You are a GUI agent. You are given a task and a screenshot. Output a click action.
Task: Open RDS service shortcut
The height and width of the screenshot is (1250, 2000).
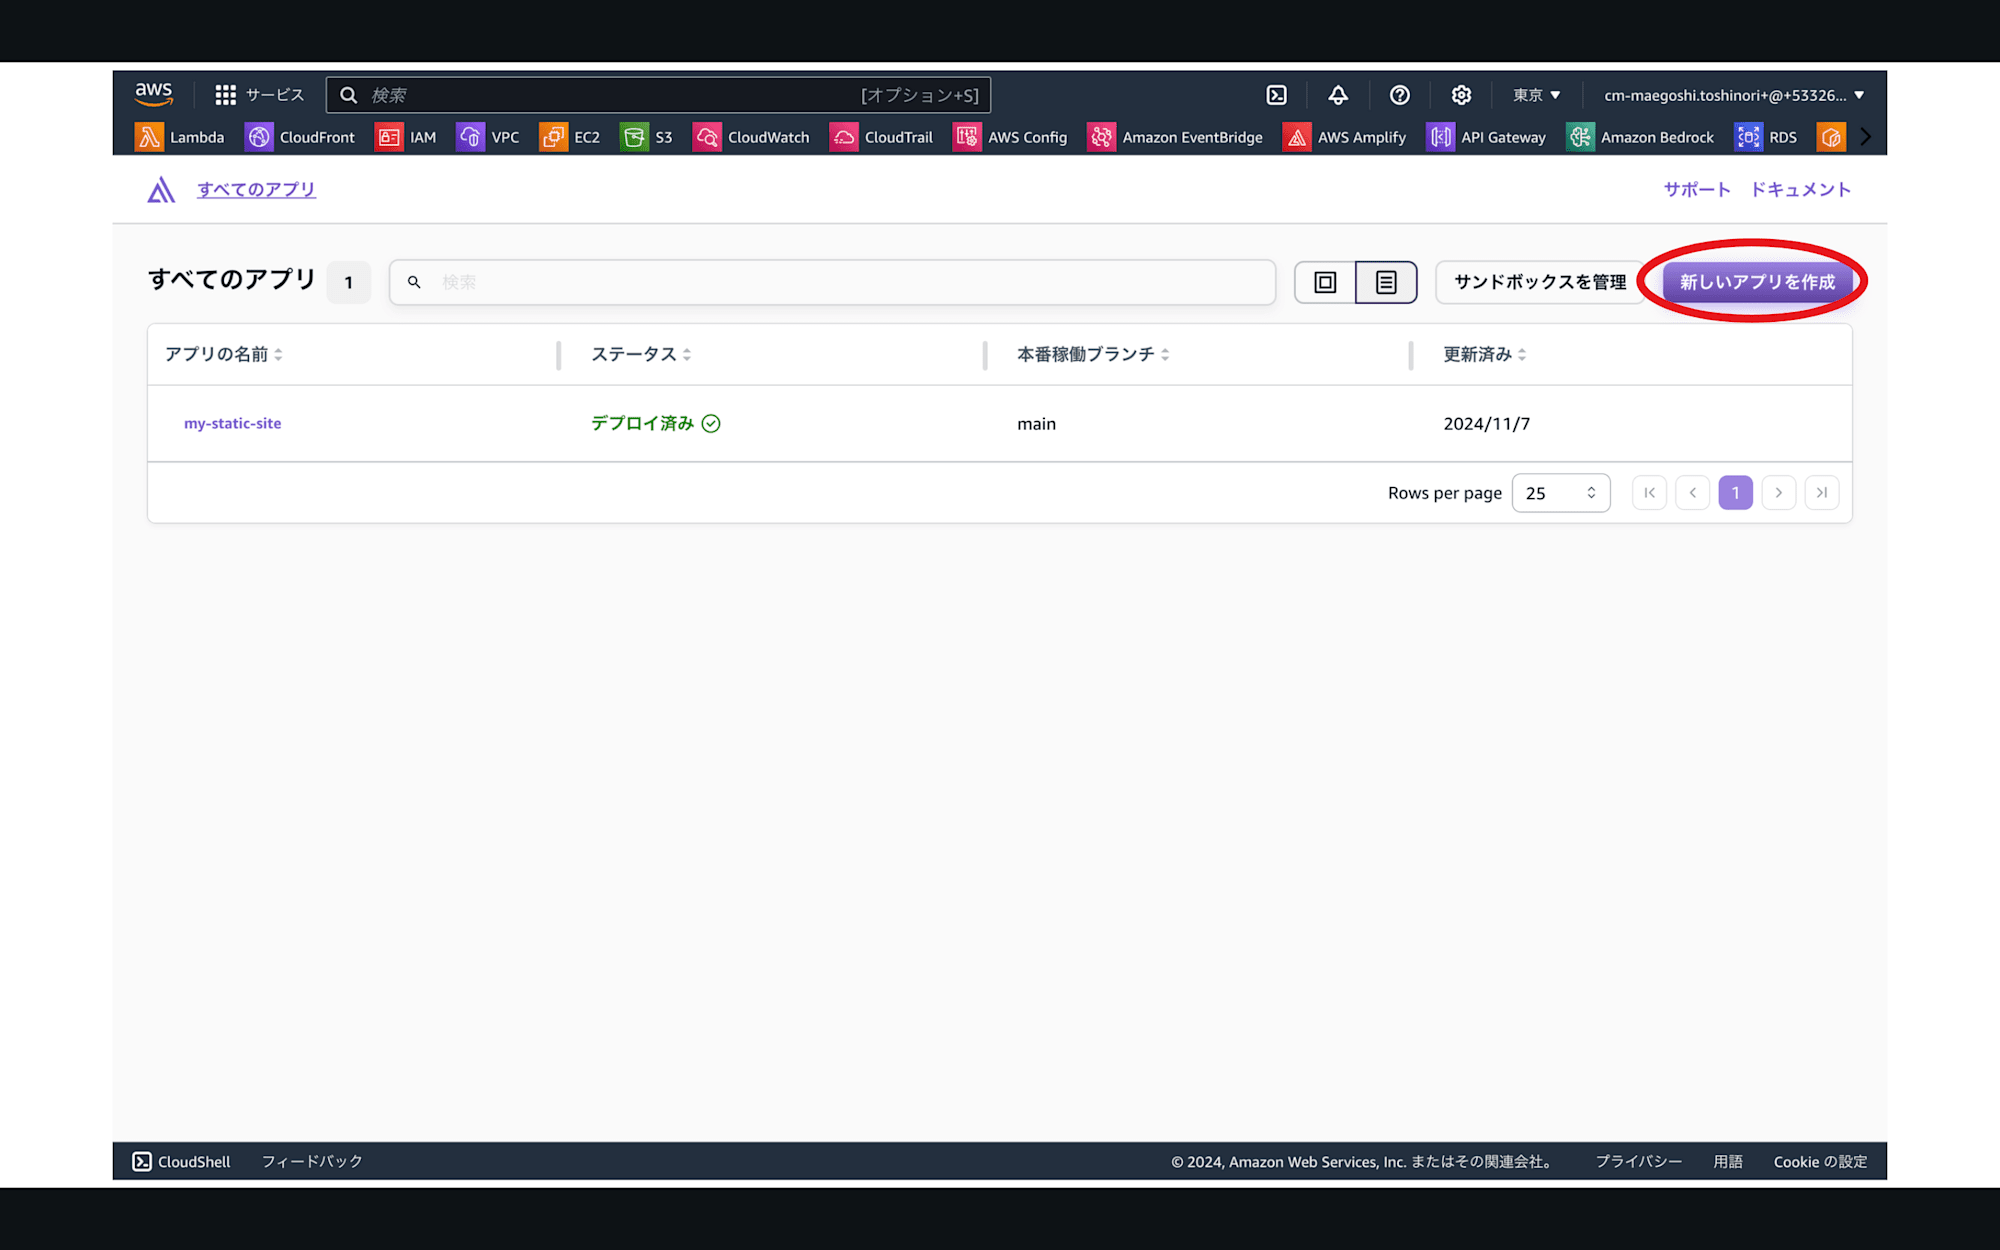click(1766, 137)
